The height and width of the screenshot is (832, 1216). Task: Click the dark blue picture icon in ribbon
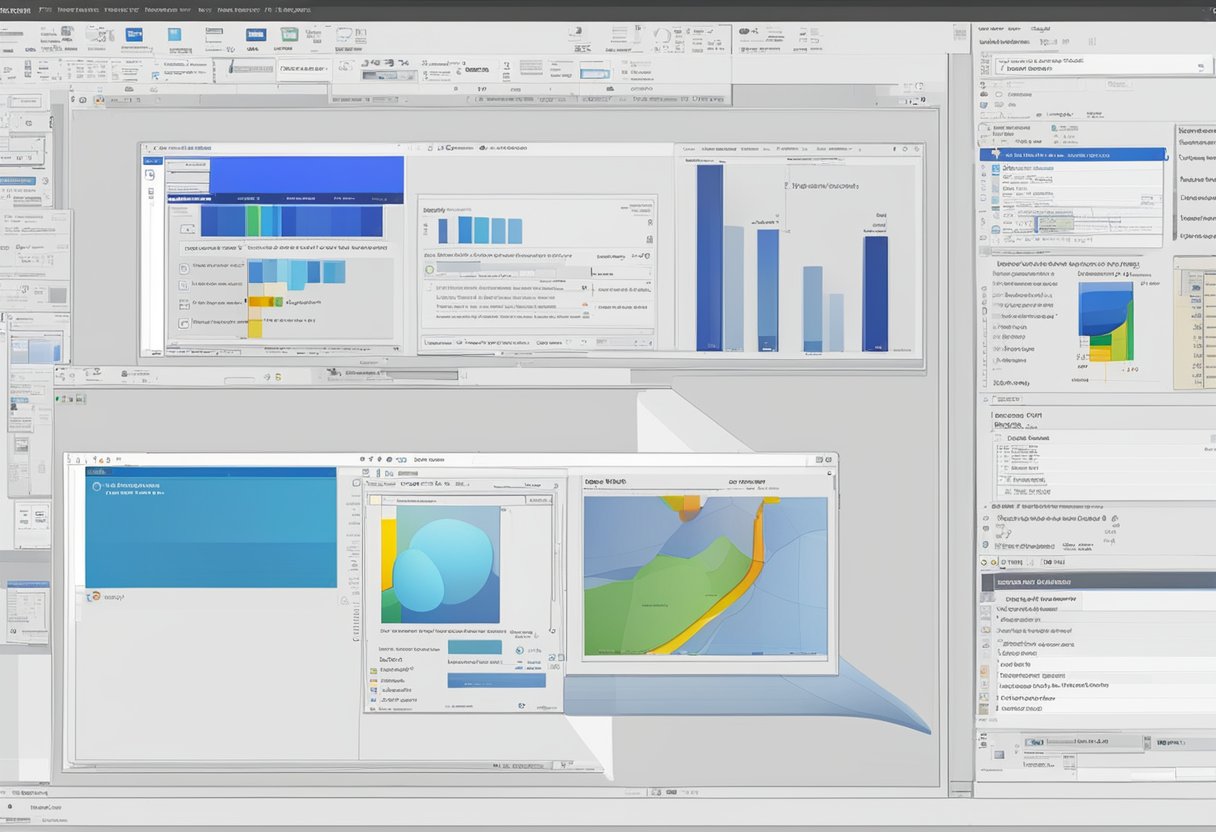pos(255,35)
